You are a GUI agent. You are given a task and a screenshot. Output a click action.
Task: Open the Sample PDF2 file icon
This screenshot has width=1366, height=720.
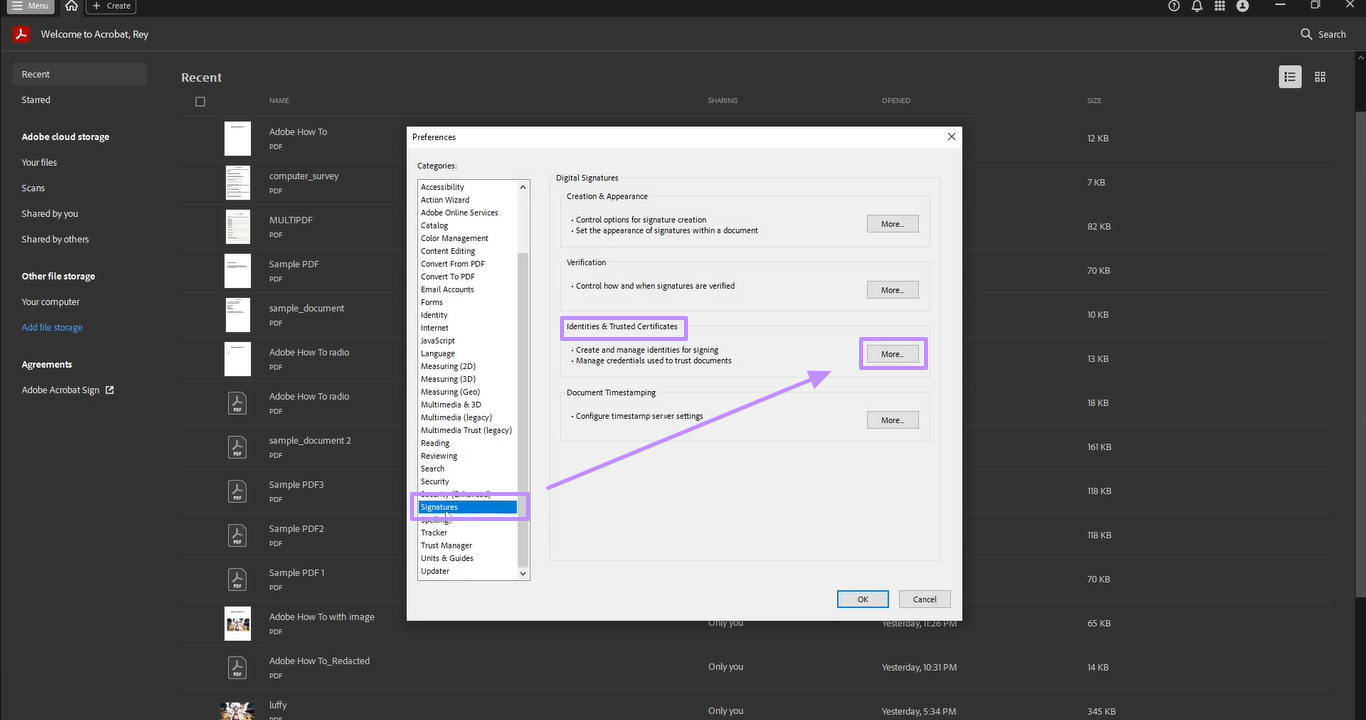[x=237, y=535]
